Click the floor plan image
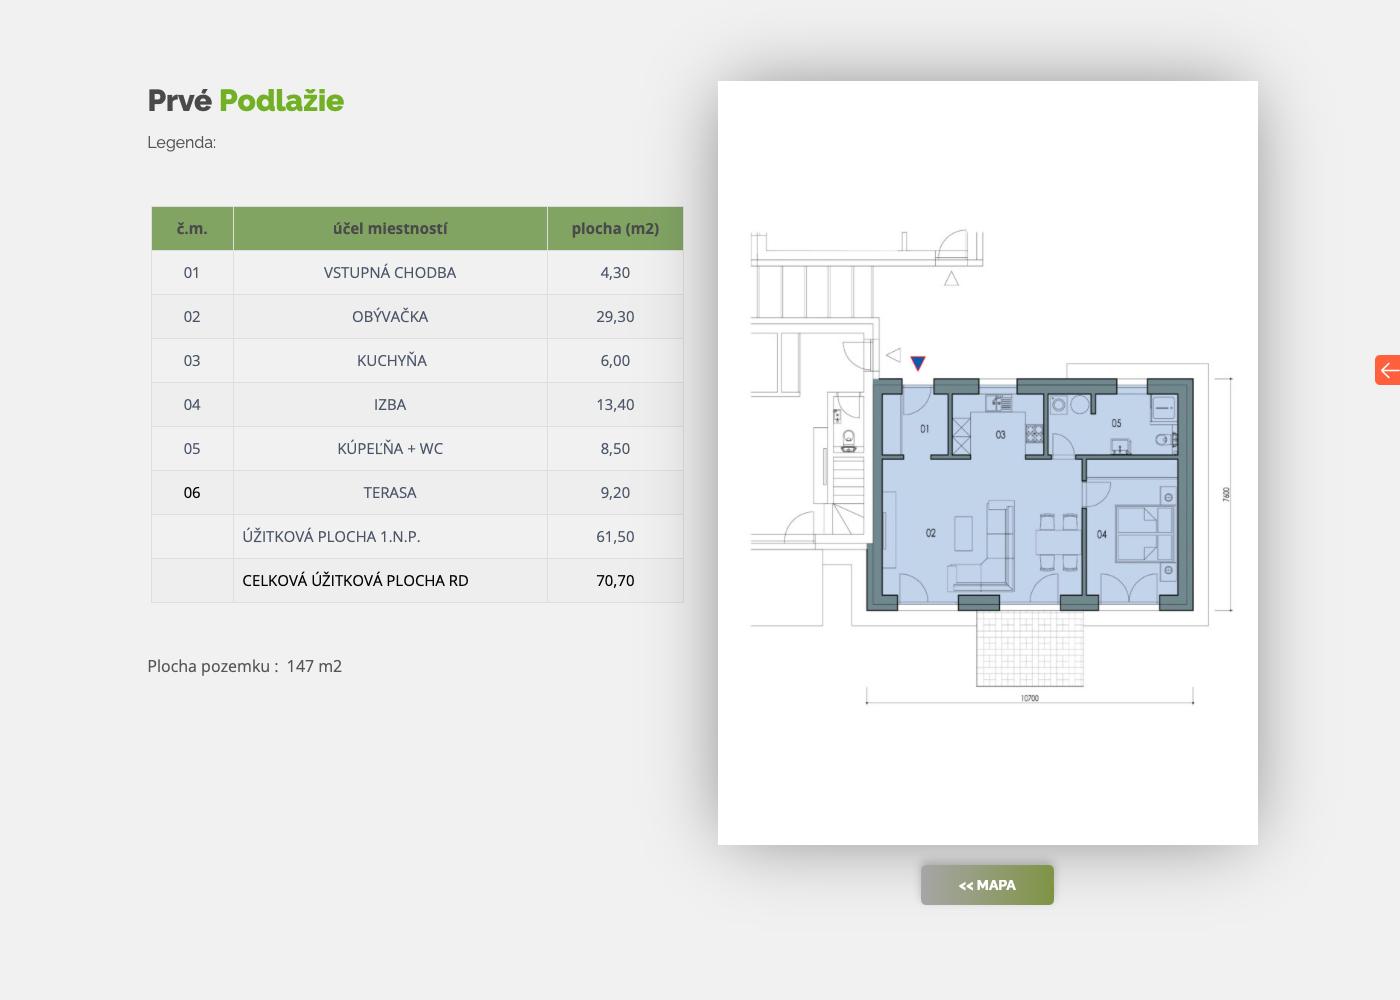Screen dimensions: 1400x1000 click(988, 463)
